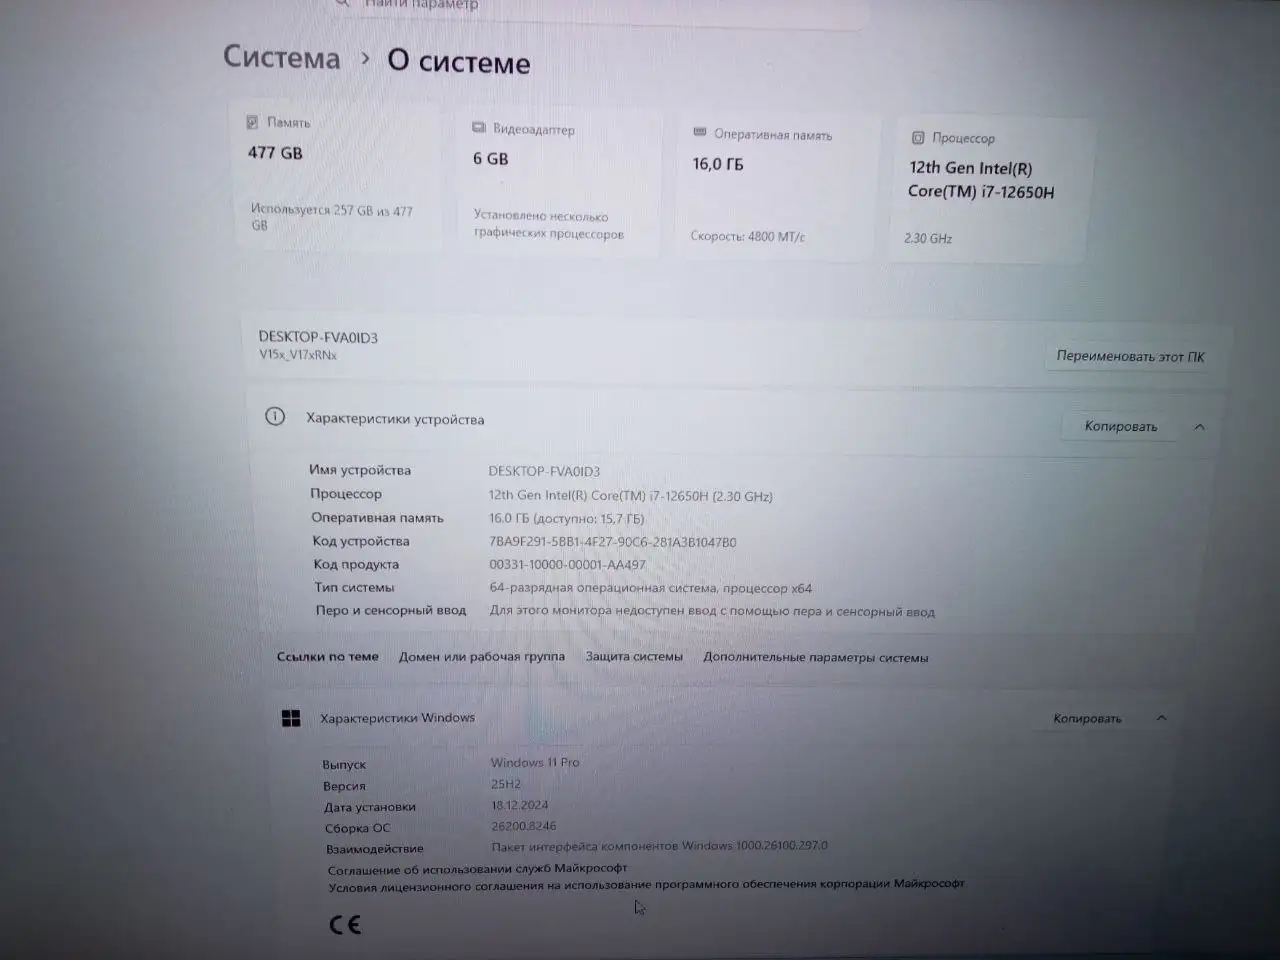Open Домен или рабочая группа link
Screen dimensions: 1280x960
click(481, 656)
